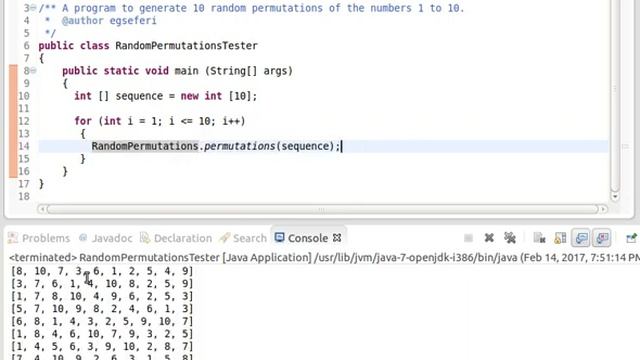The height and width of the screenshot is (360, 640).
Task: Click the closing brace on line 17
Action: pos(41,184)
